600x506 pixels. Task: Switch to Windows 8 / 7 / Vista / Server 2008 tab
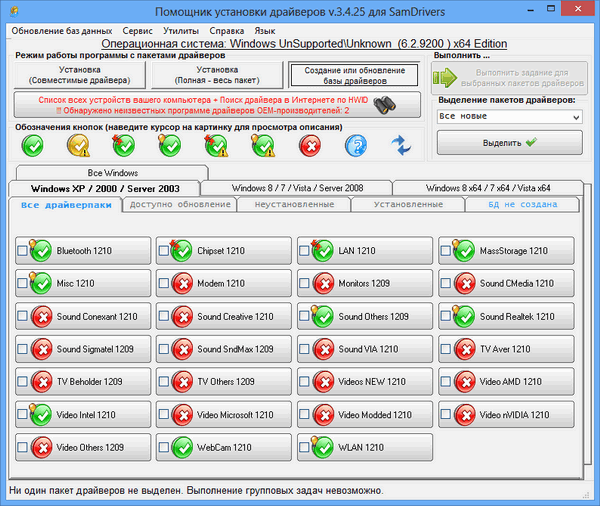click(297, 188)
